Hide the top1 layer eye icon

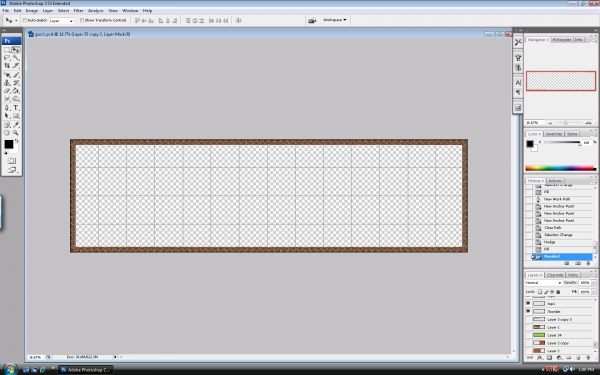pyautogui.click(x=528, y=303)
